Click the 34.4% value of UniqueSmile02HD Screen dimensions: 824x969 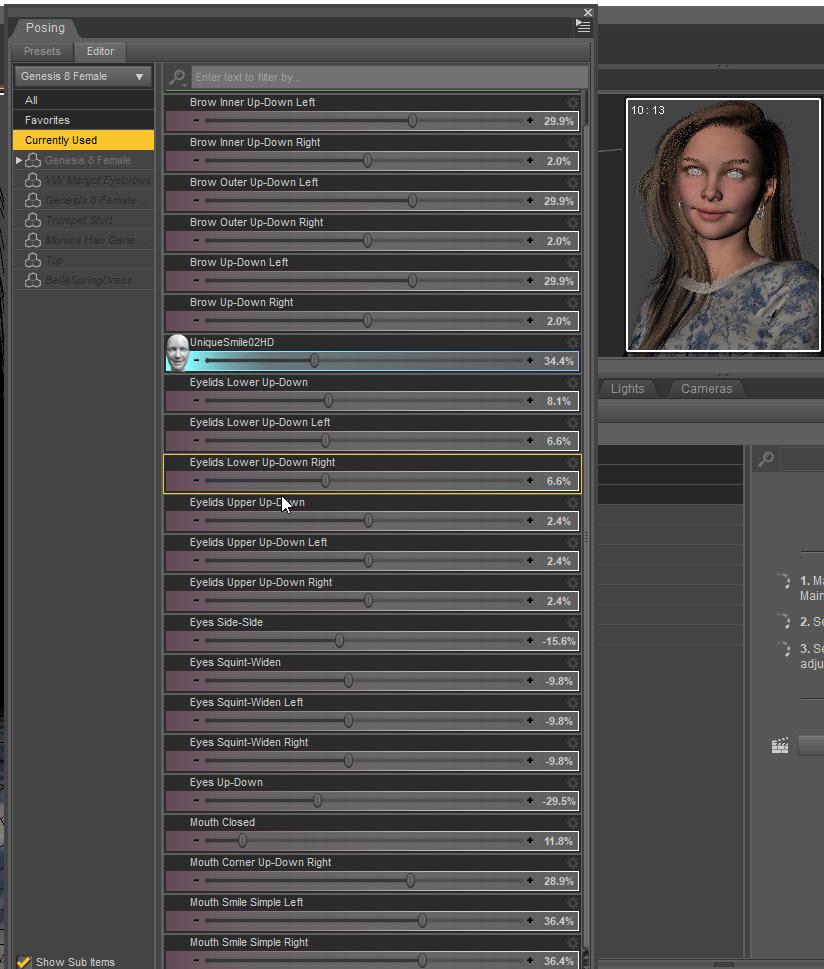pyautogui.click(x=559, y=361)
